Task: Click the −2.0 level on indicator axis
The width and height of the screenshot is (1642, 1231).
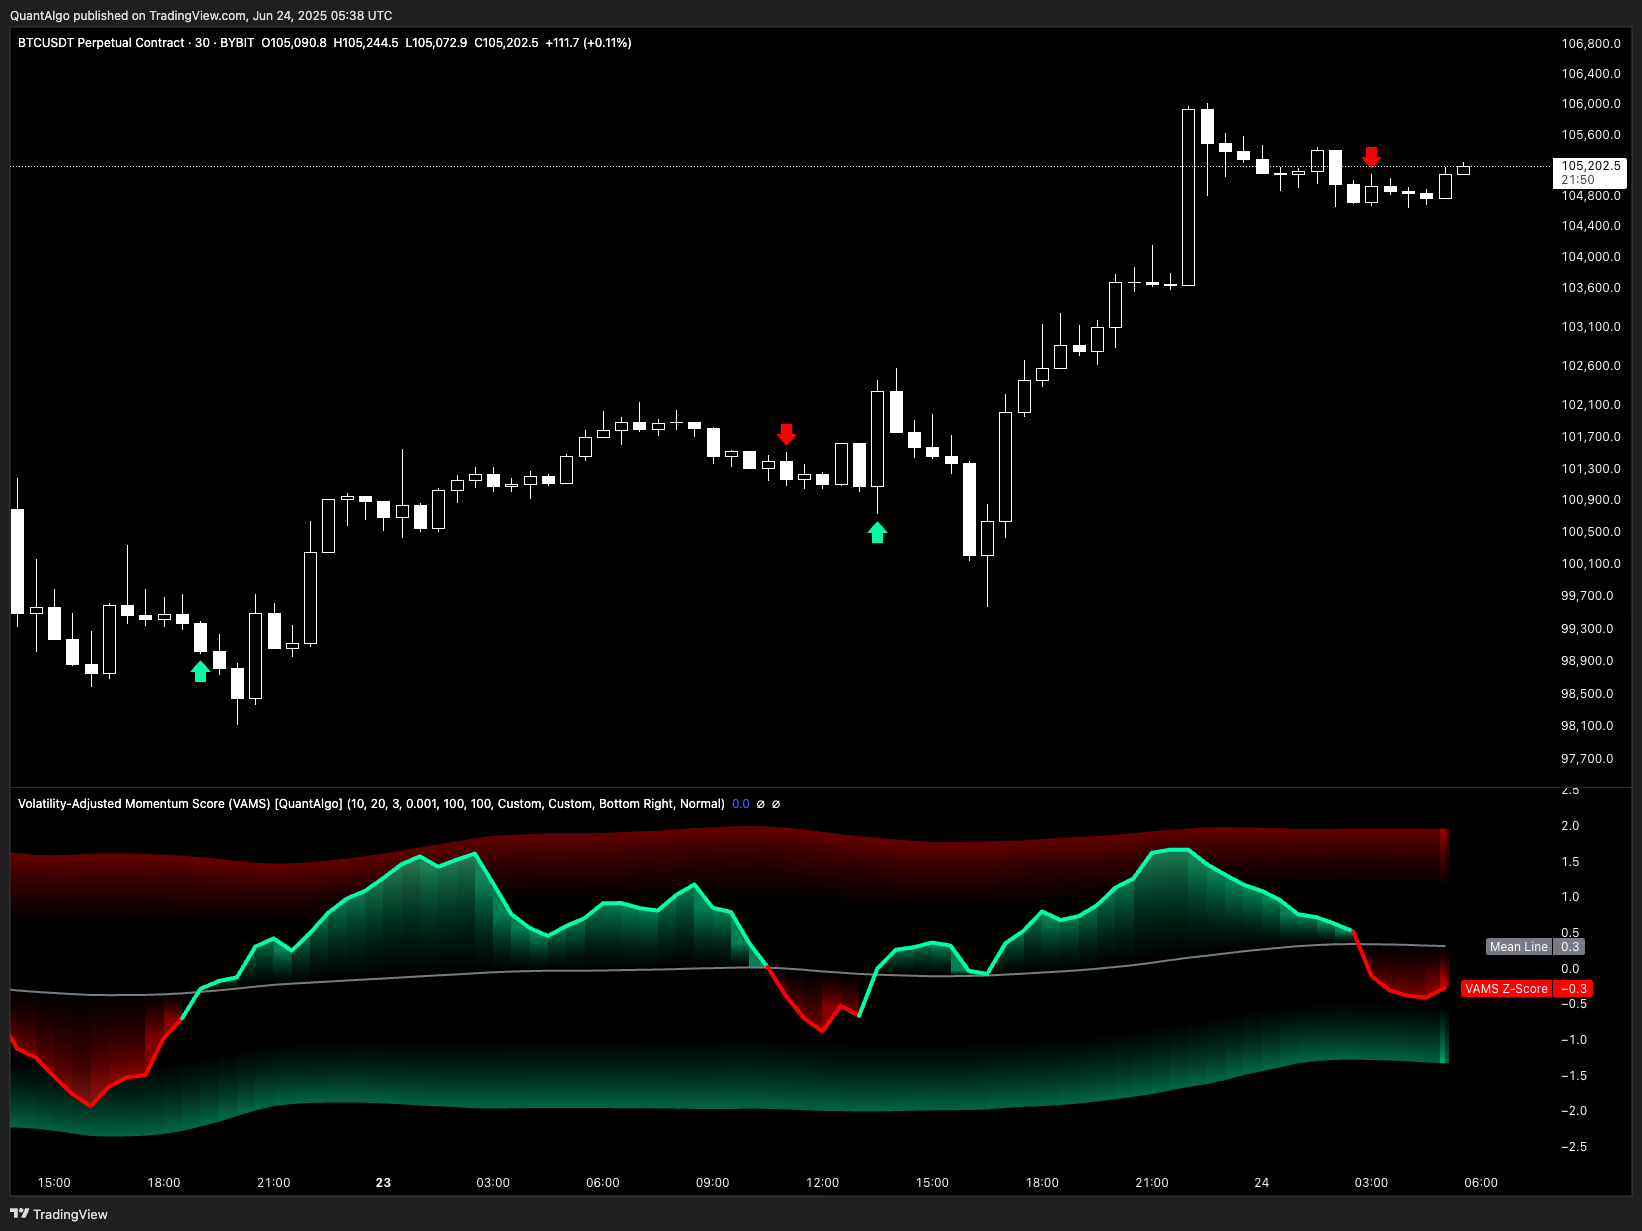Action: tap(1574, 1111)
